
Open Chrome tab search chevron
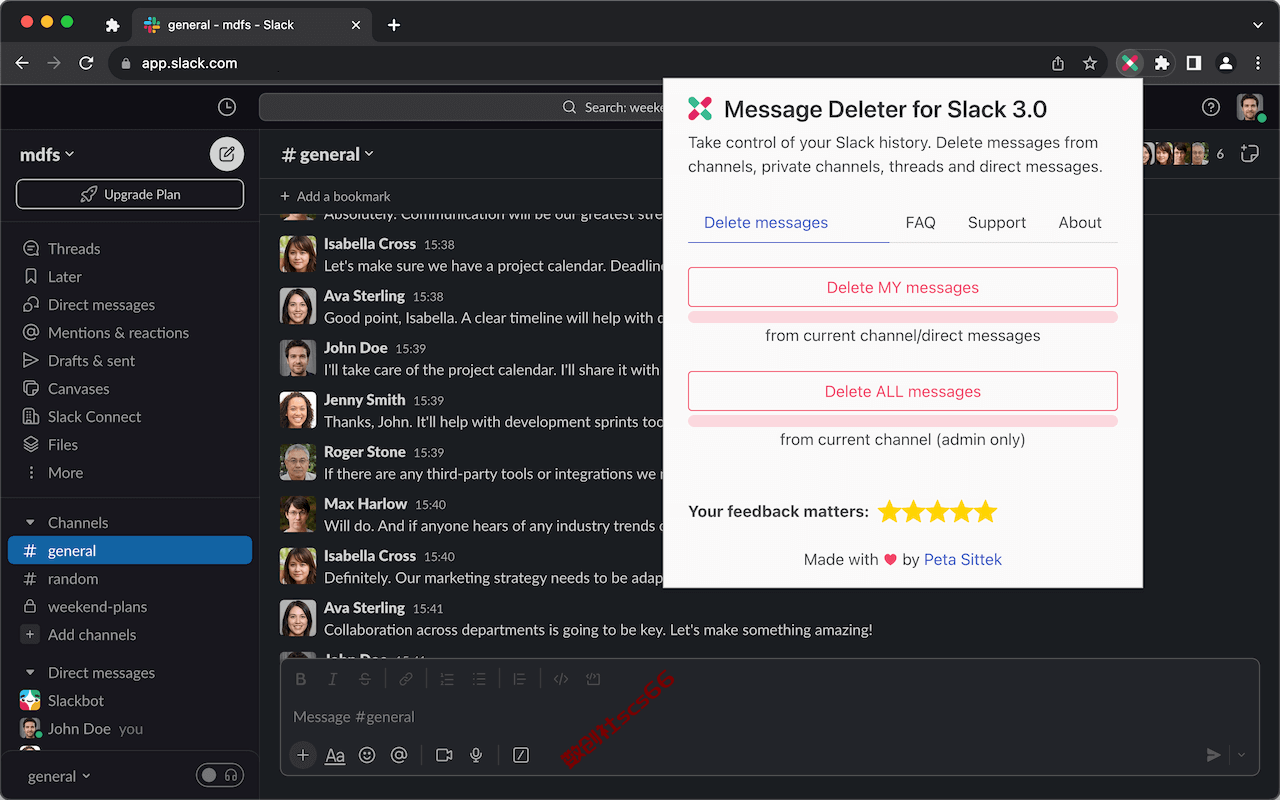click(x=1258, y=24)
